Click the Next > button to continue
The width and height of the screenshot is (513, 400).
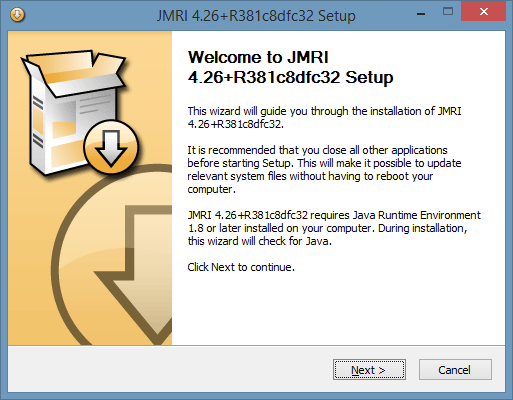pyautogui.click(x=369, y=370)
